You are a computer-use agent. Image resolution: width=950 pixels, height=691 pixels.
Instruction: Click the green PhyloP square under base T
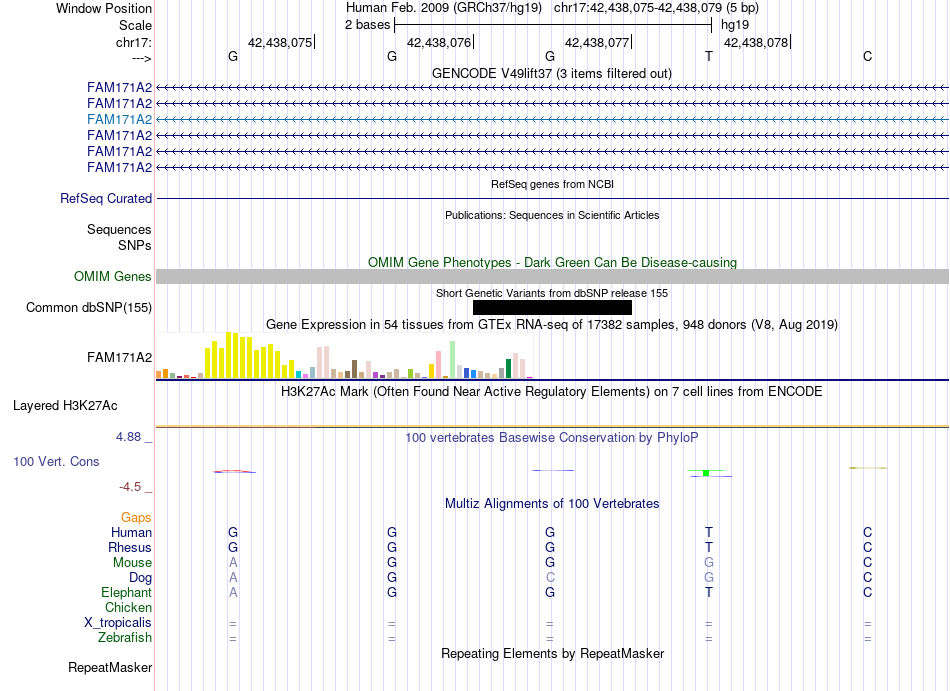point(706,473)
